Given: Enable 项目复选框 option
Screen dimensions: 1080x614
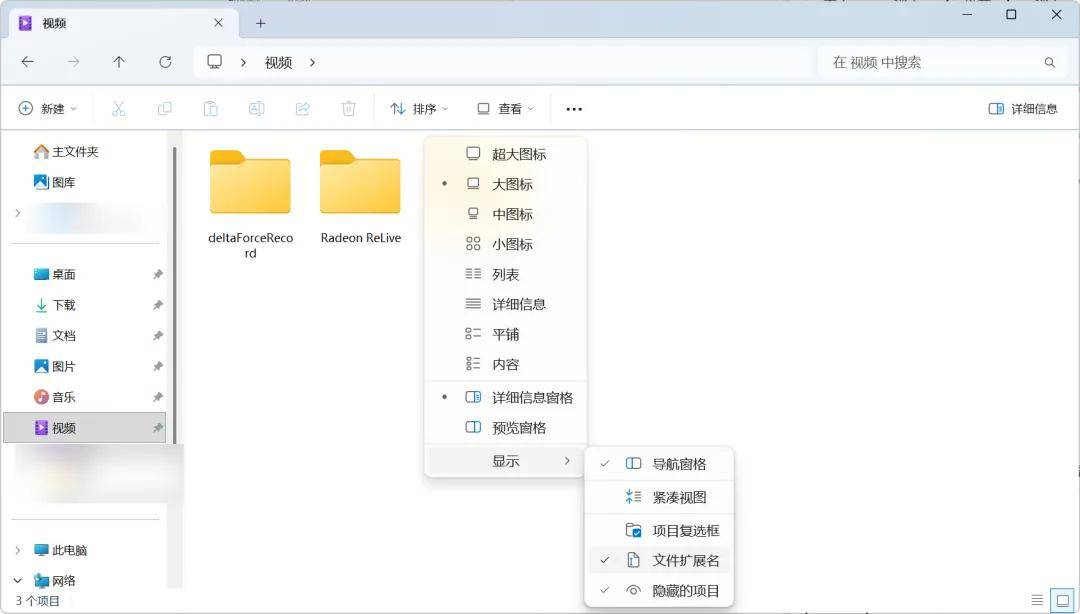Looking at the screenshot, I should point(659,531).
